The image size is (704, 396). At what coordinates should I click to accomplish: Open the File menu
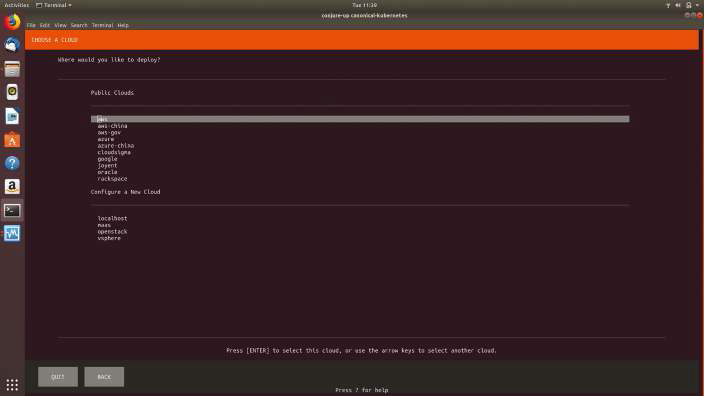[31, 25]
